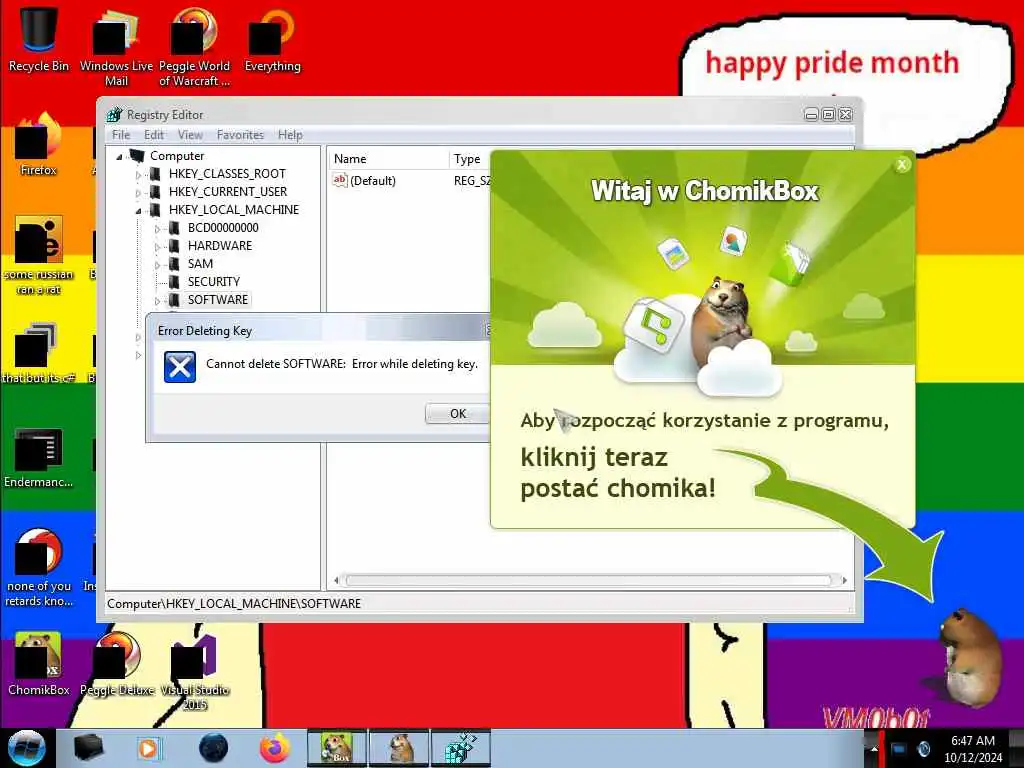Image resolution: width=1024 pixels, height=768 pixels.
Task: Open the clock showing 6:47 AM
Action: coord(972,749)
